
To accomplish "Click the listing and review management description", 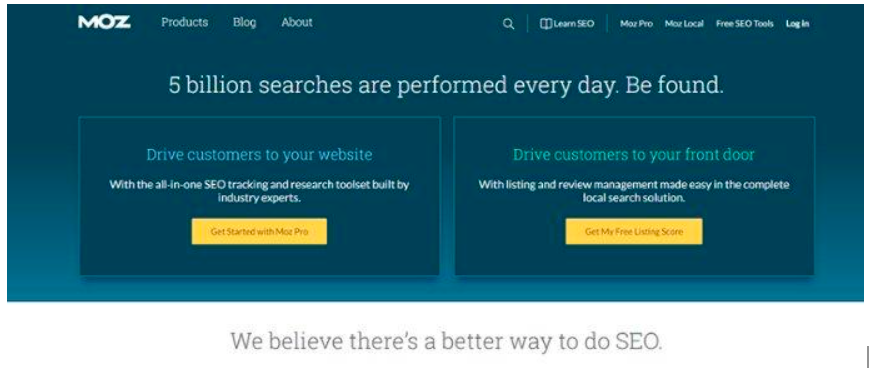I will point(634,191).
